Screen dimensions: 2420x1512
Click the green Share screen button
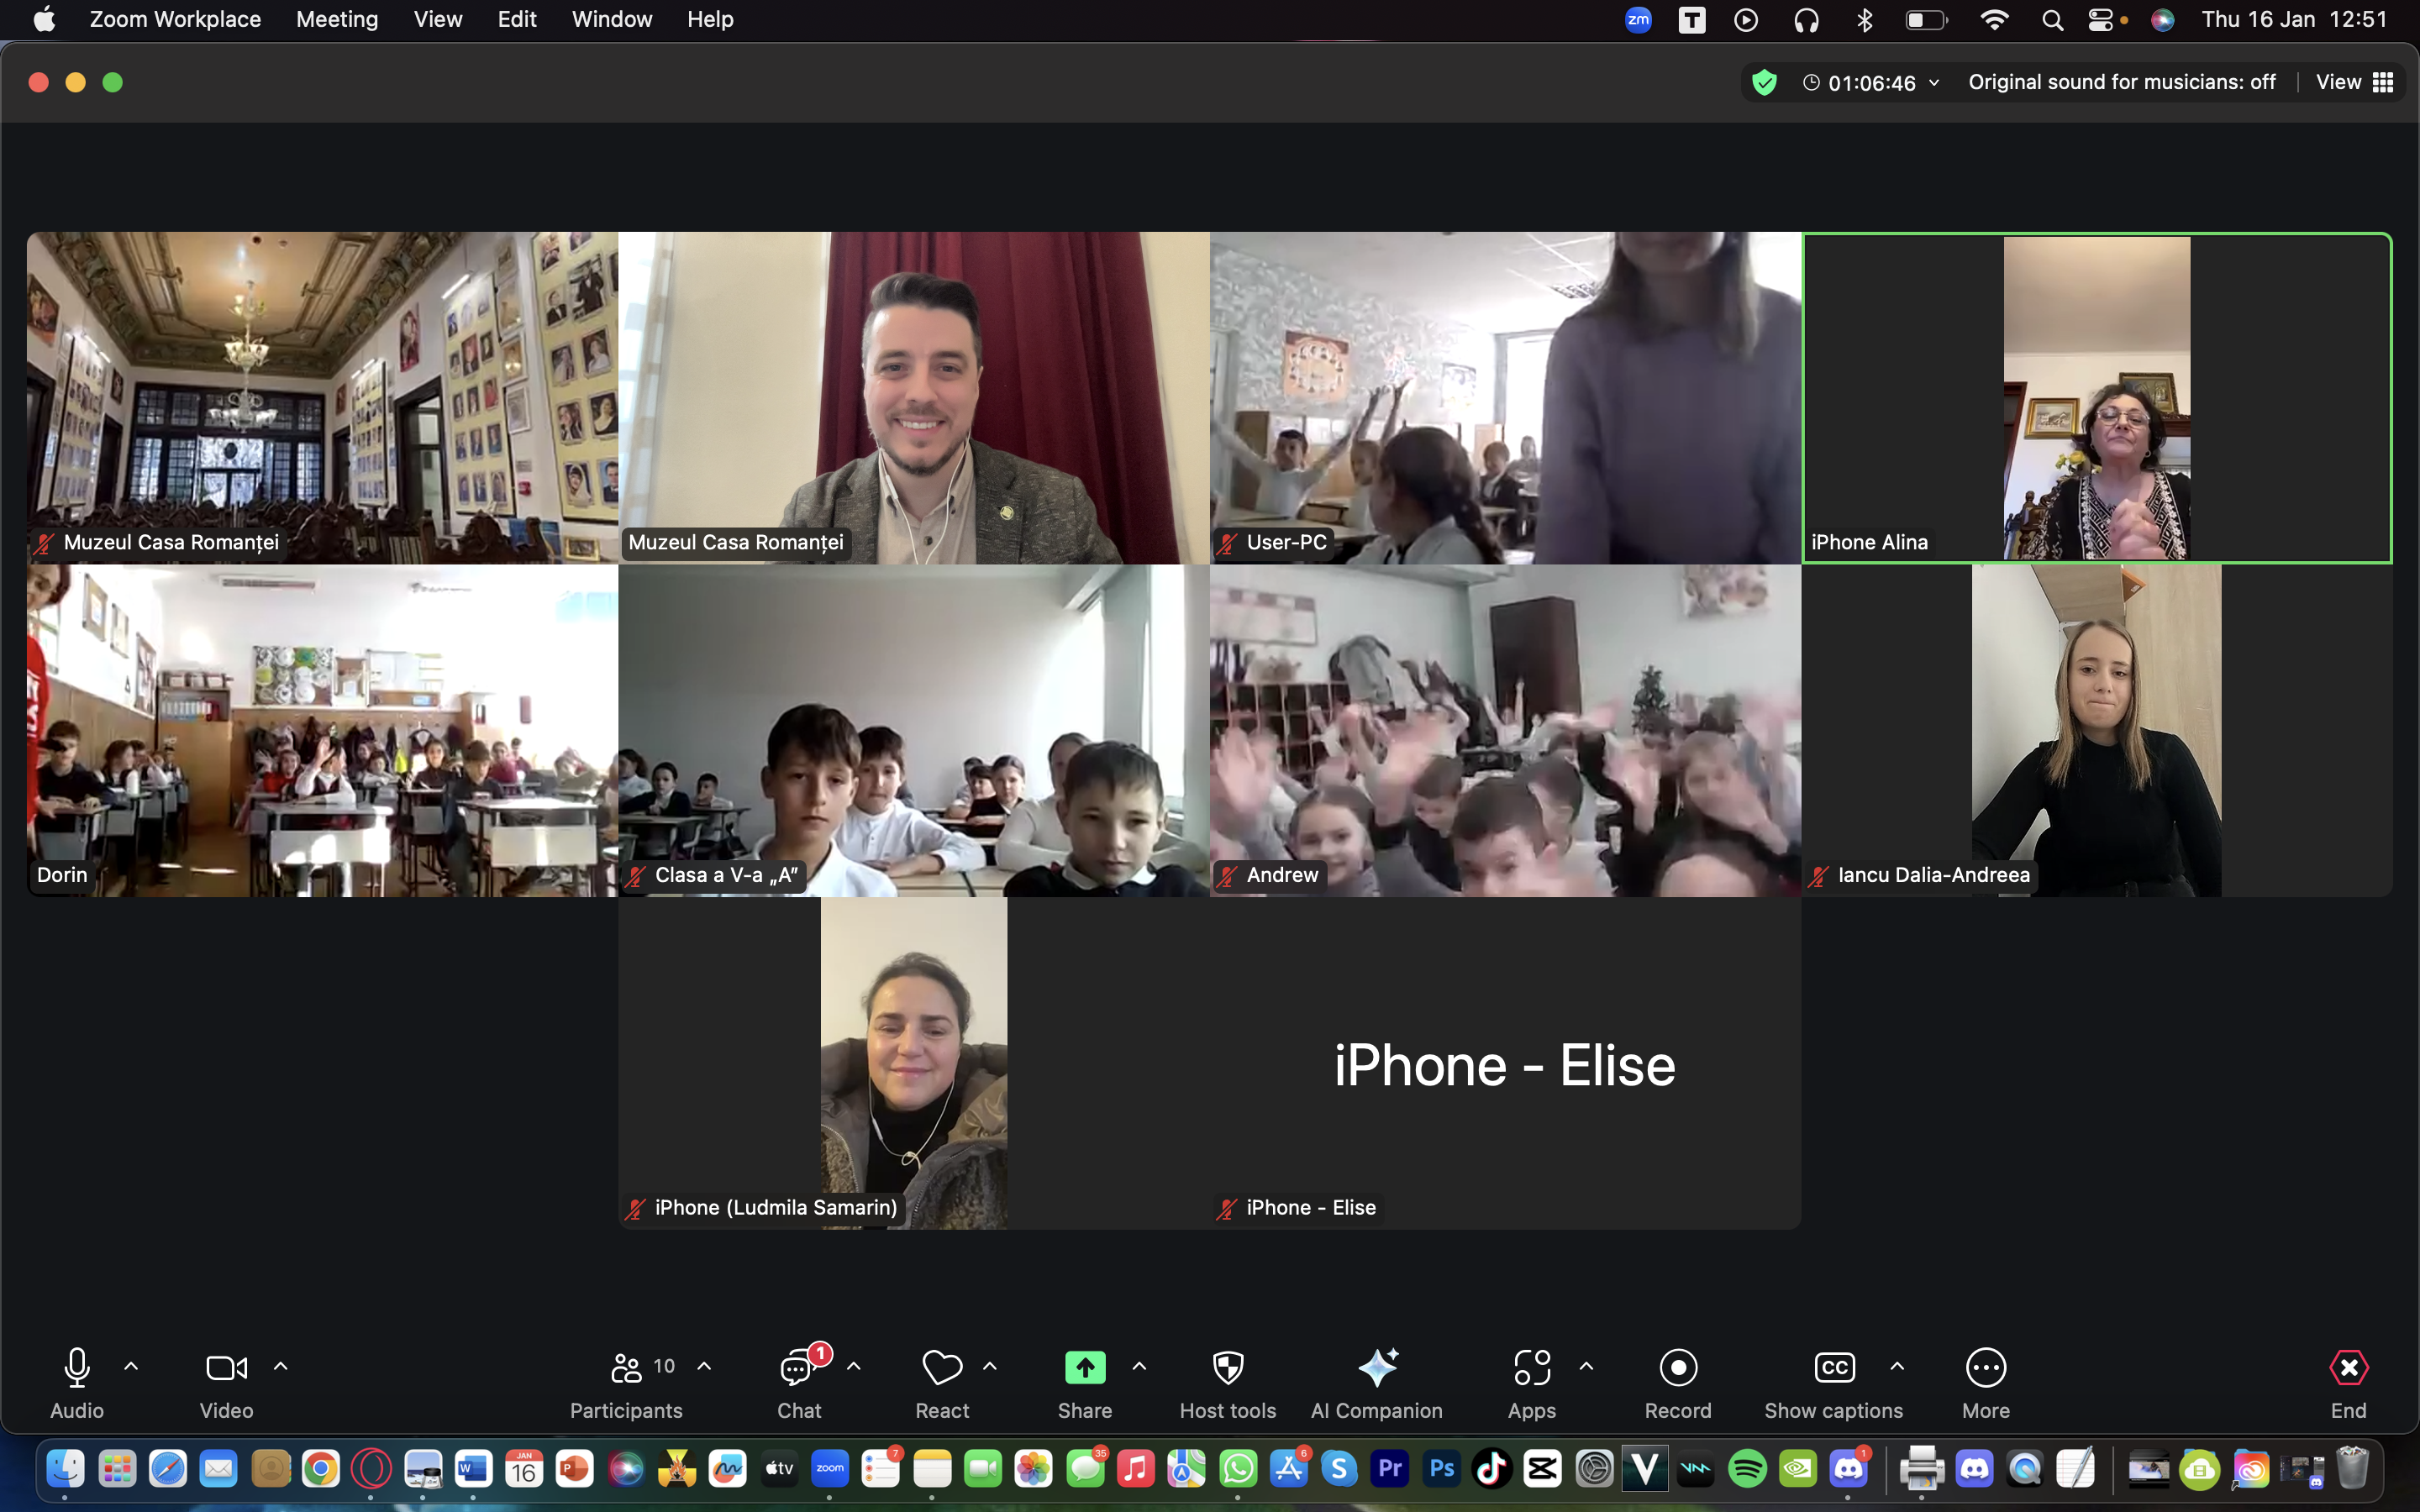click(x=1084, y=1368)
